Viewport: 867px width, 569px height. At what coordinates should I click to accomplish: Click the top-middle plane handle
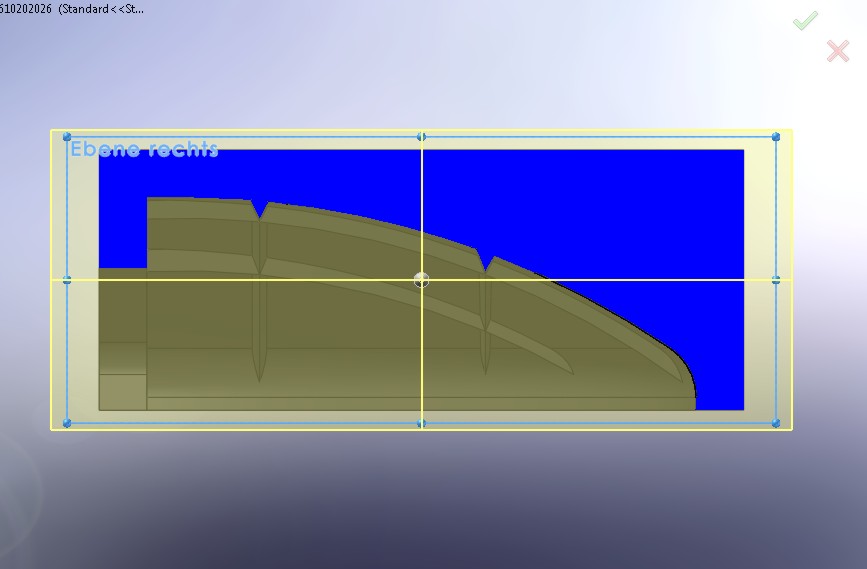421,137
